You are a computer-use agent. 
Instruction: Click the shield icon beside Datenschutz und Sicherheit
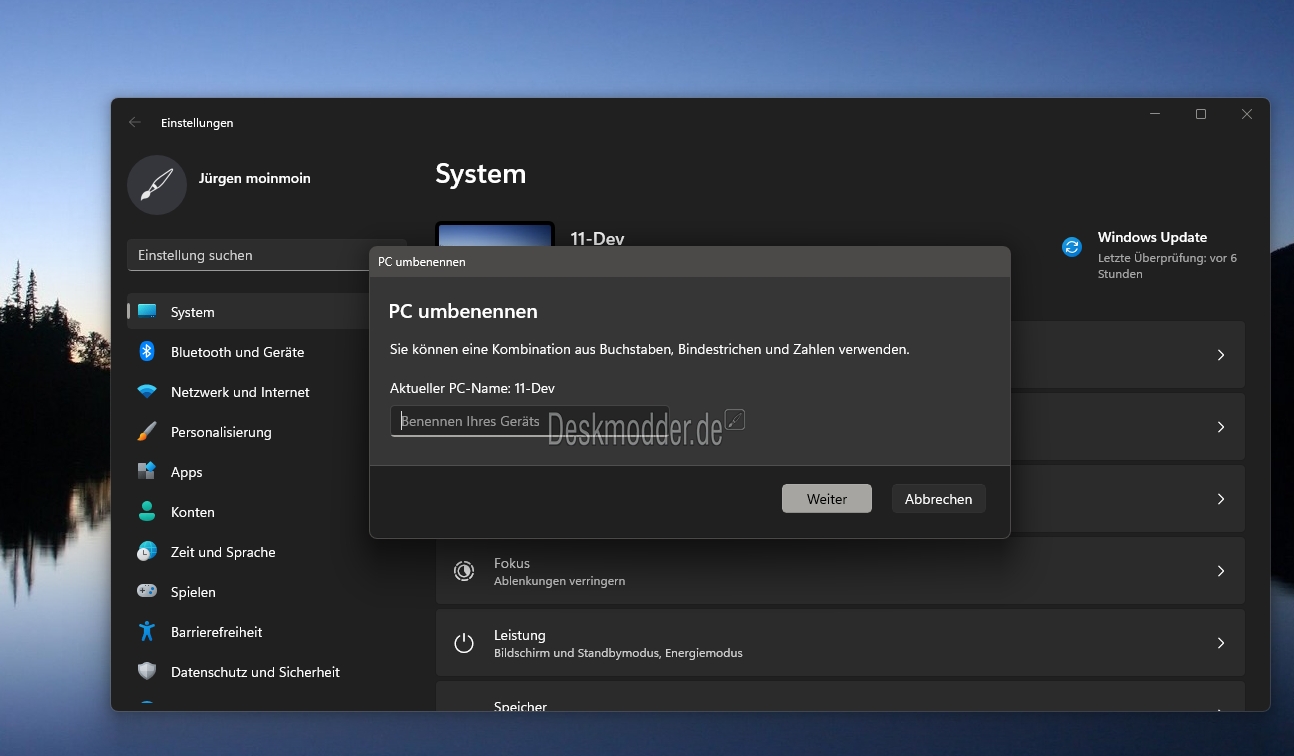(x=147, y=671)
